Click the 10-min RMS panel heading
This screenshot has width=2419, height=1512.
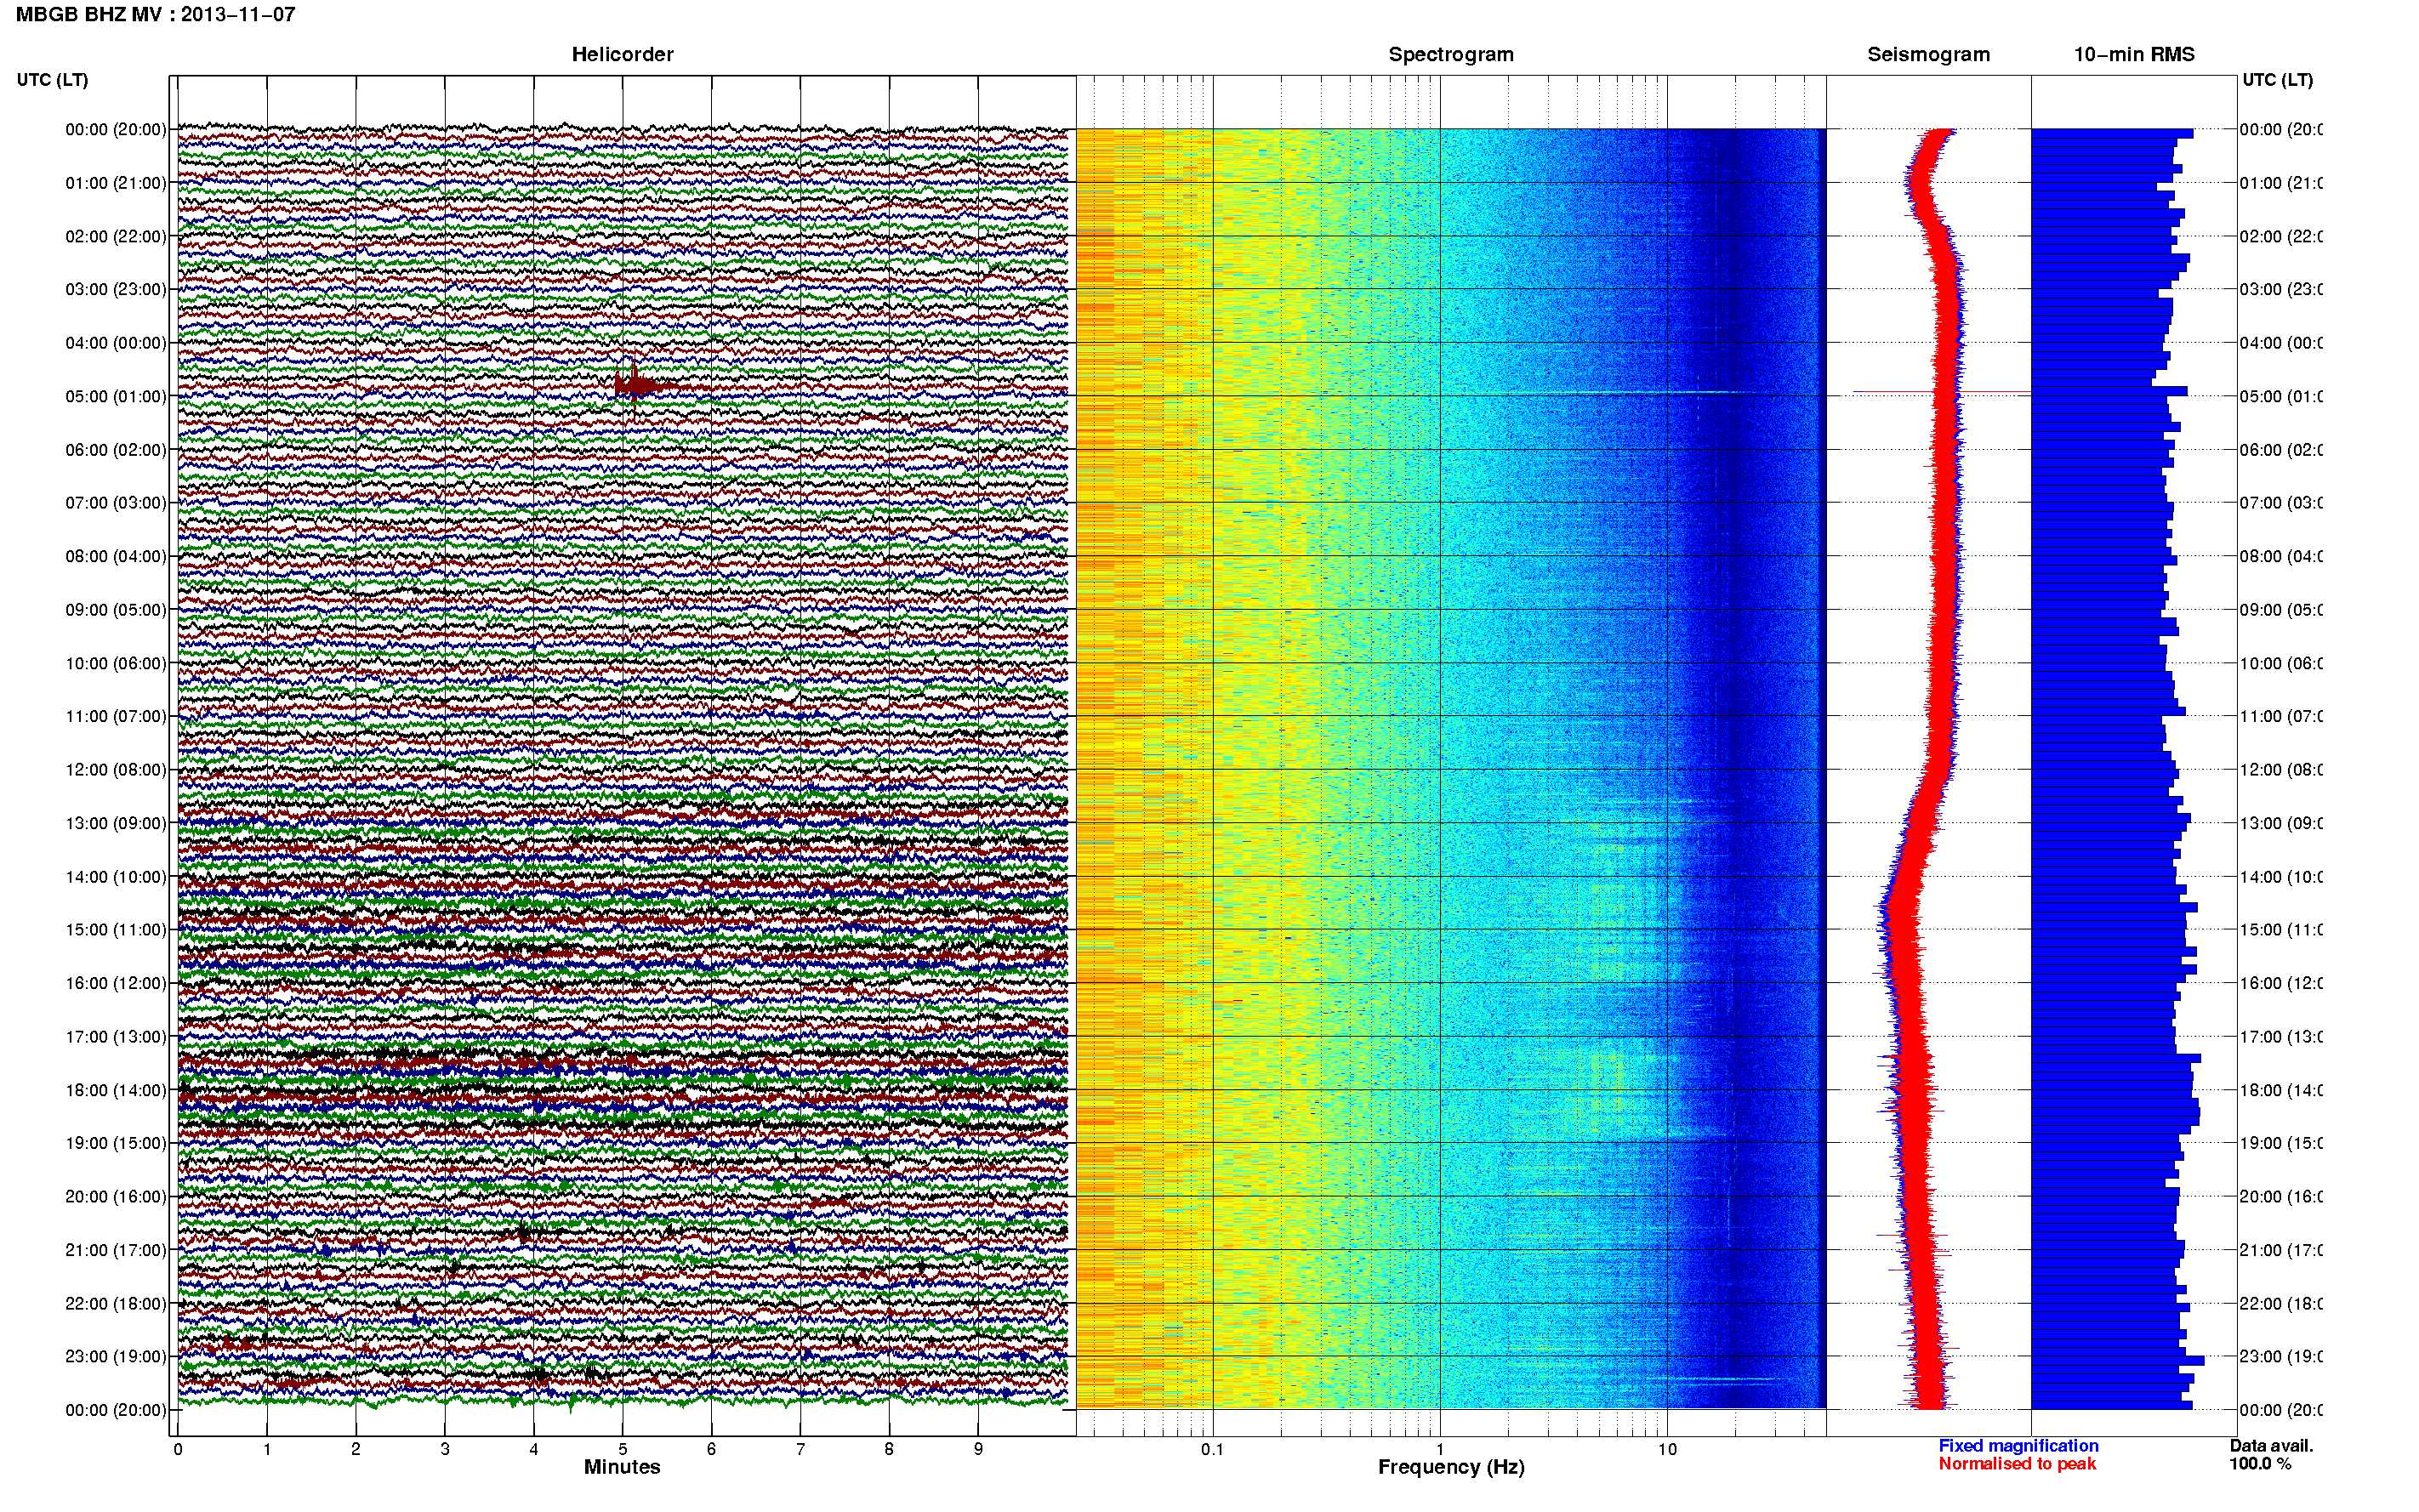pos(2134,54)
